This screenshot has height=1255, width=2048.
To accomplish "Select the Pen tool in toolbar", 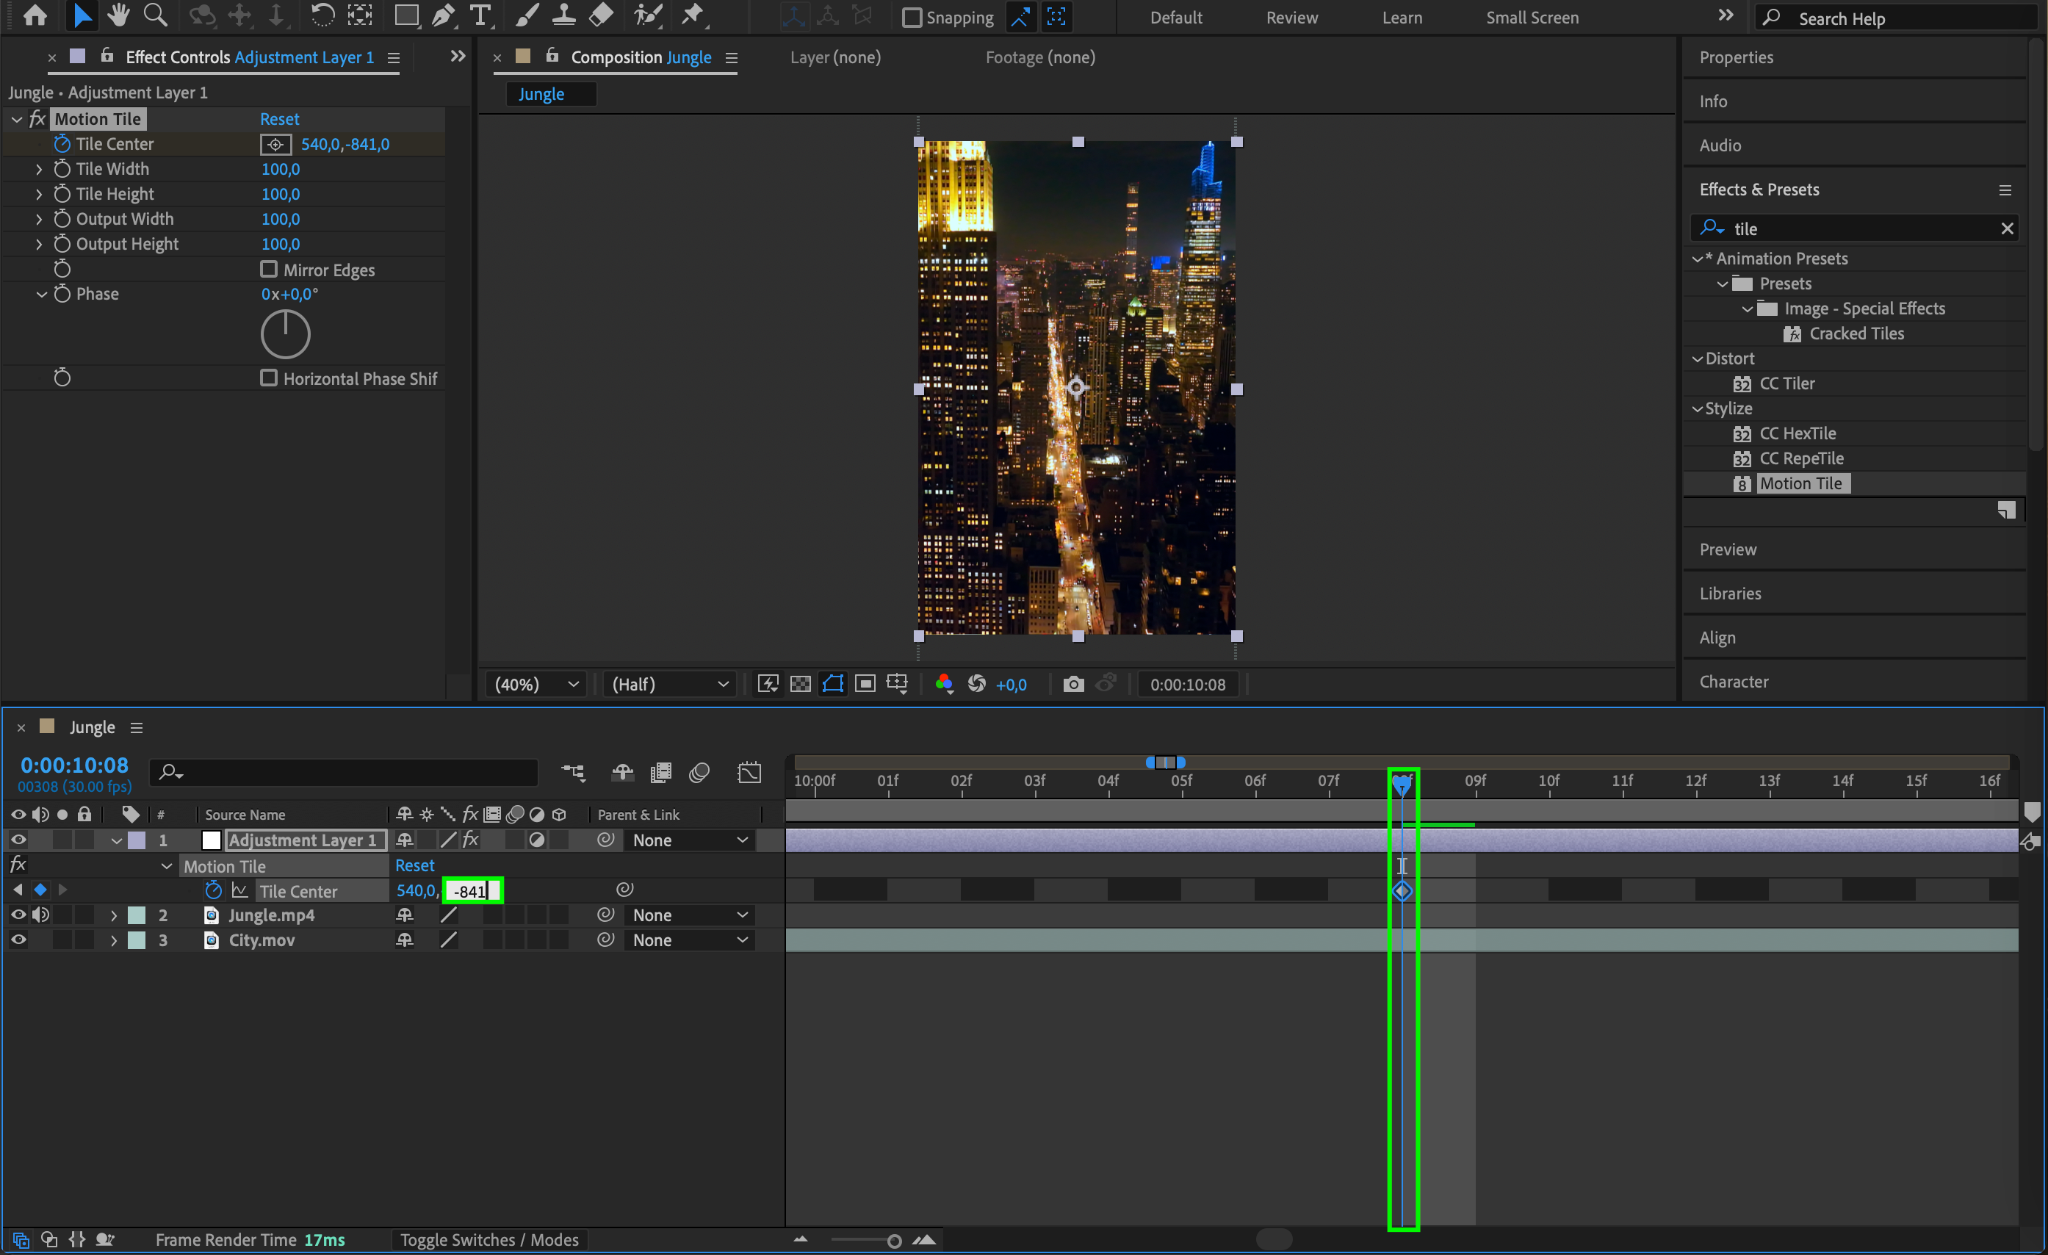I will pos(443,15).
